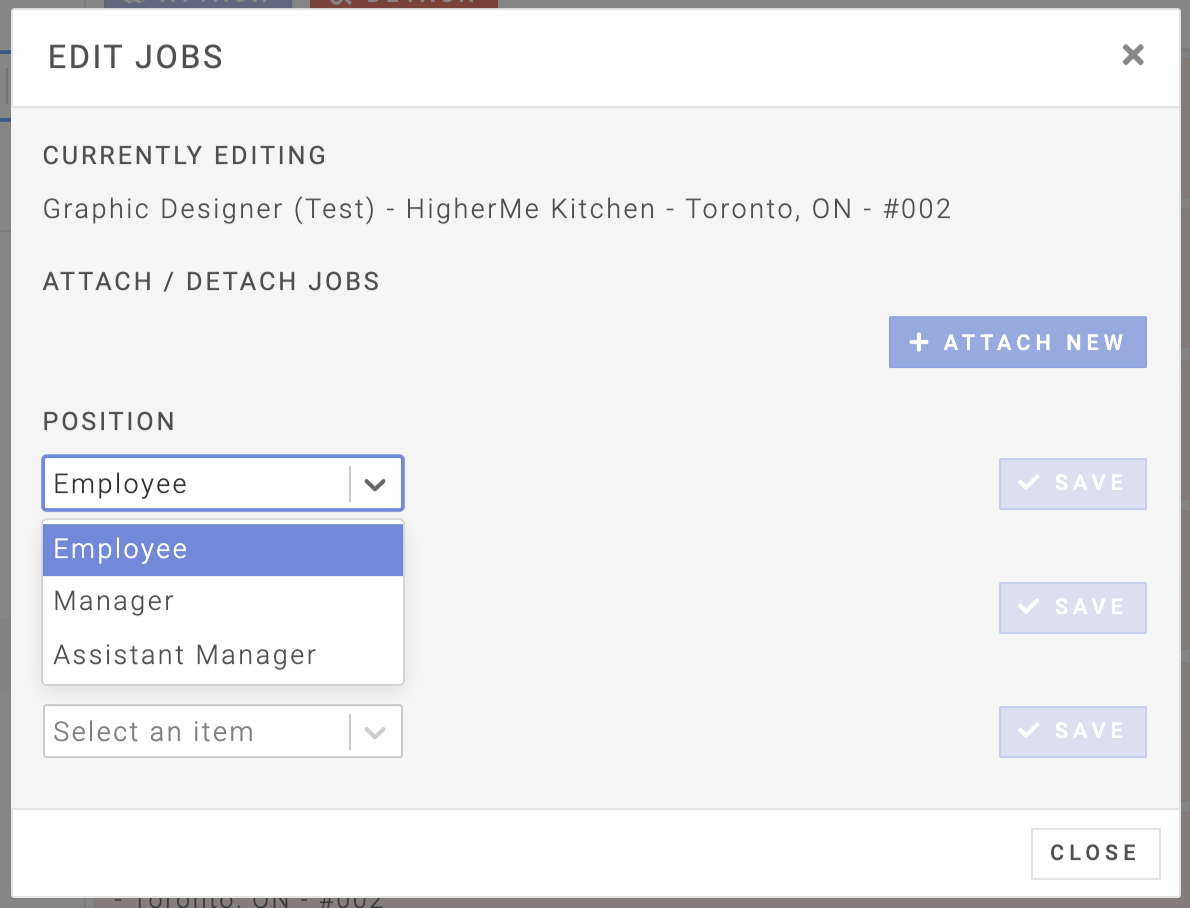
Task: Click the checkmark icon on the middle Save button
Action: point(1028,607)
